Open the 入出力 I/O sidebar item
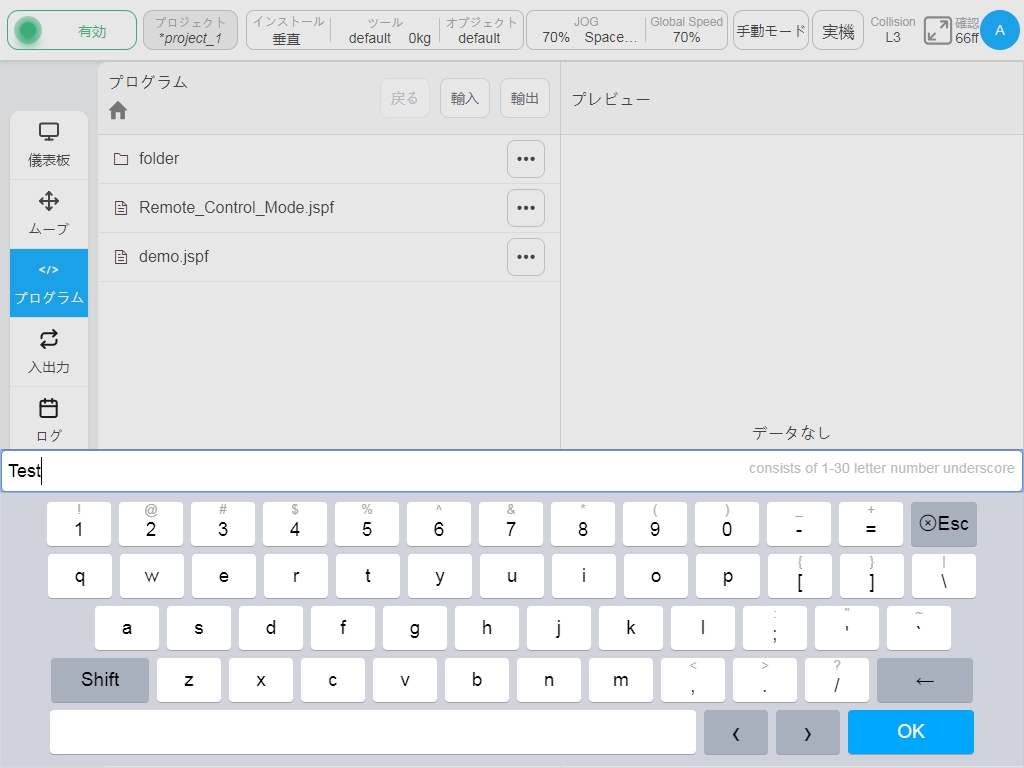The image size is (1024, 768). tap(49, 352)
